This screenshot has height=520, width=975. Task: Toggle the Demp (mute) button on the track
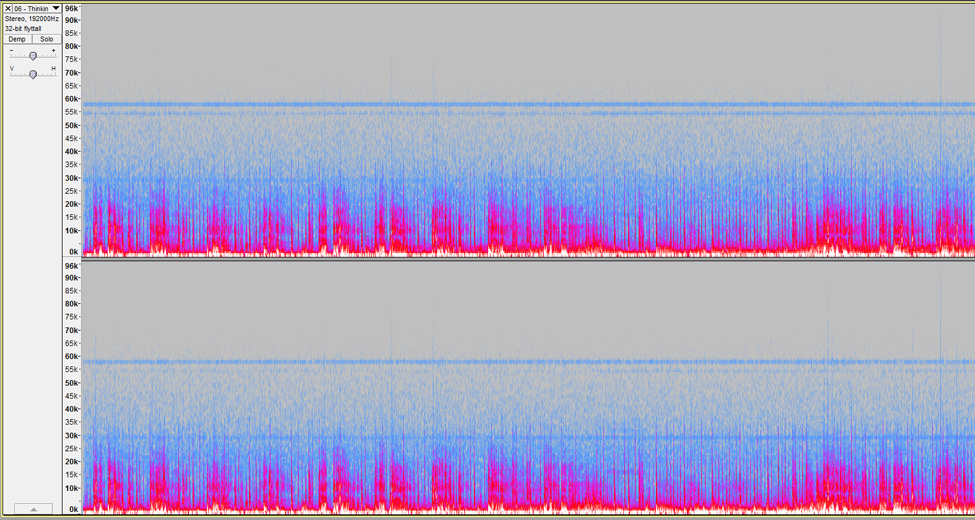pyautogui.click(x=17, y=39)
